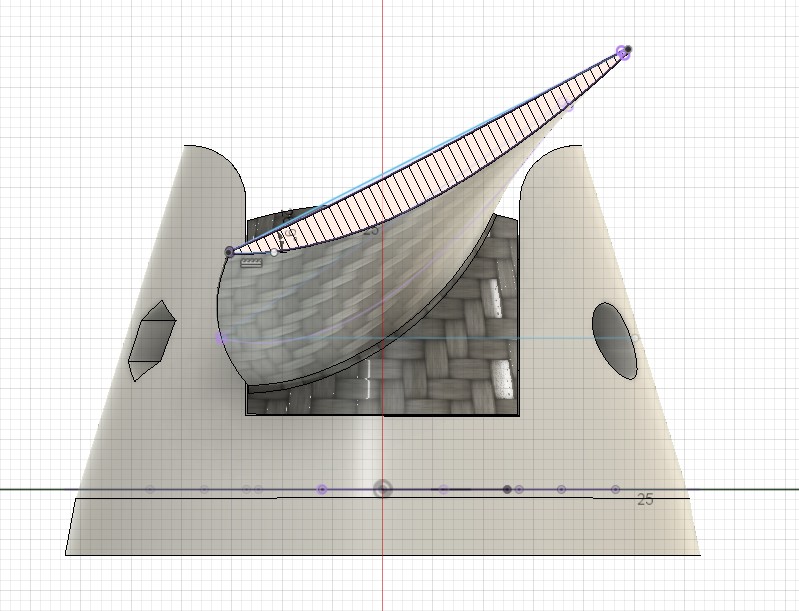Select the spline's upper-right endpoint
Screen dimensions: 799x611
coord(627,49)
